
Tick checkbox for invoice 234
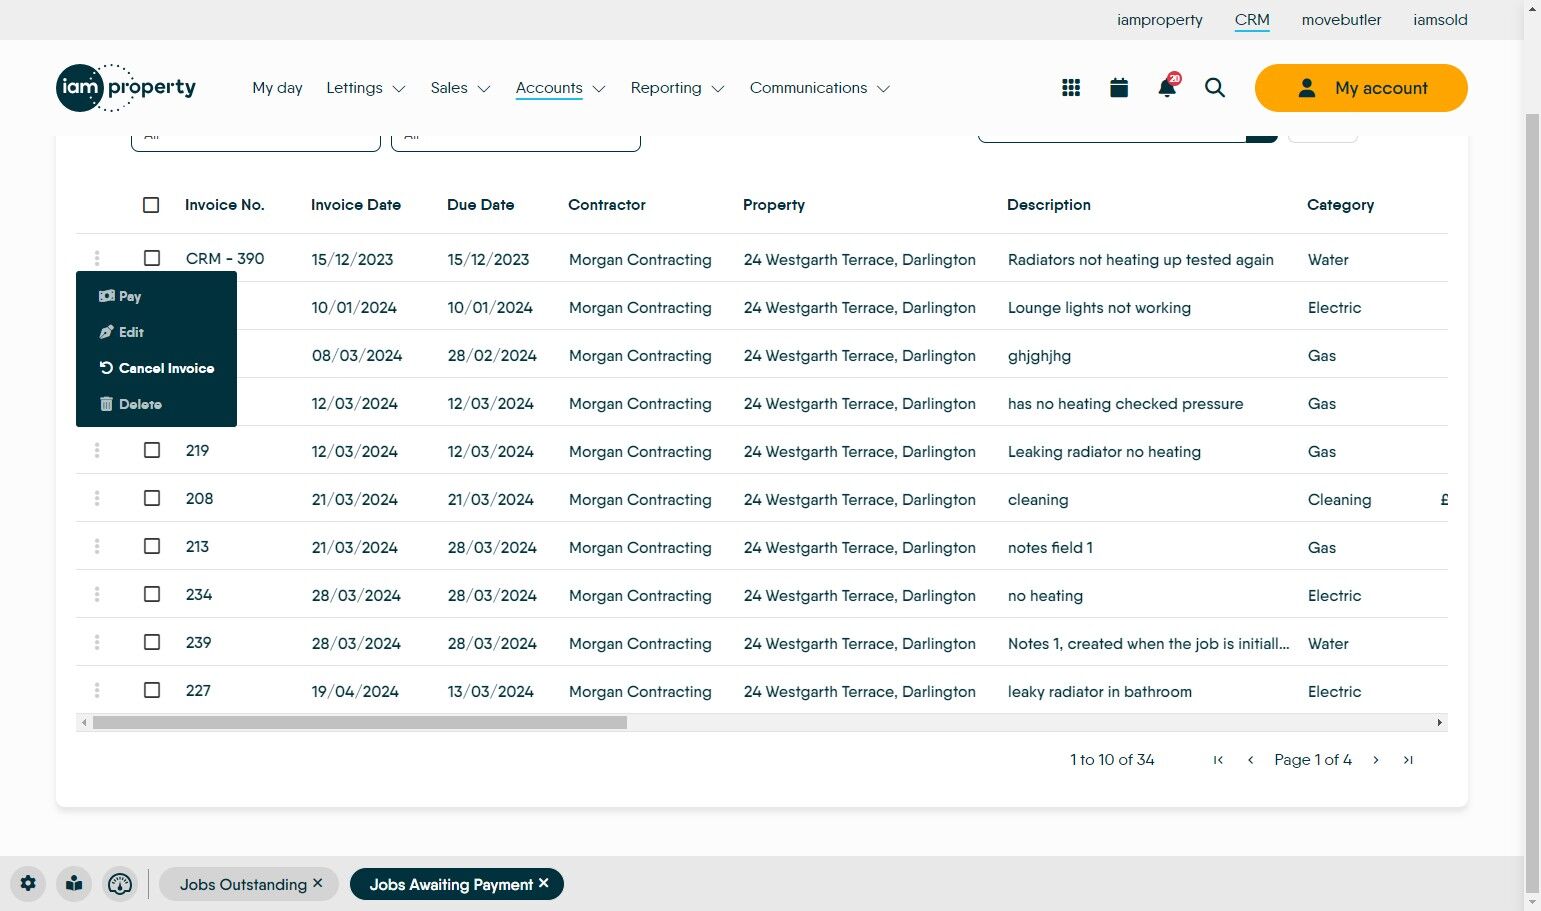pyautogui.click(x=152, y=594)
